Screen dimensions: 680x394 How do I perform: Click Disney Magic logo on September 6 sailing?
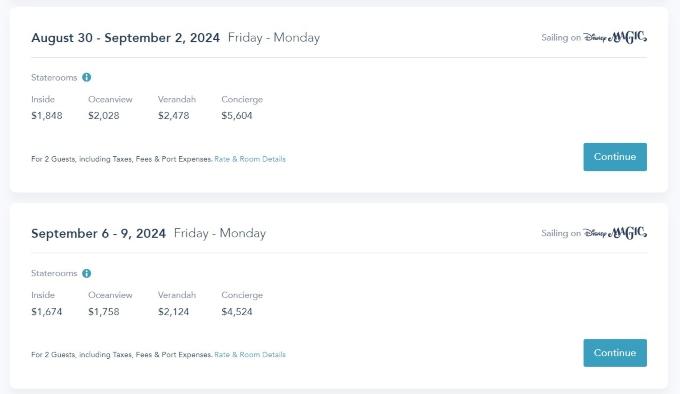click(x=615, y=233)
